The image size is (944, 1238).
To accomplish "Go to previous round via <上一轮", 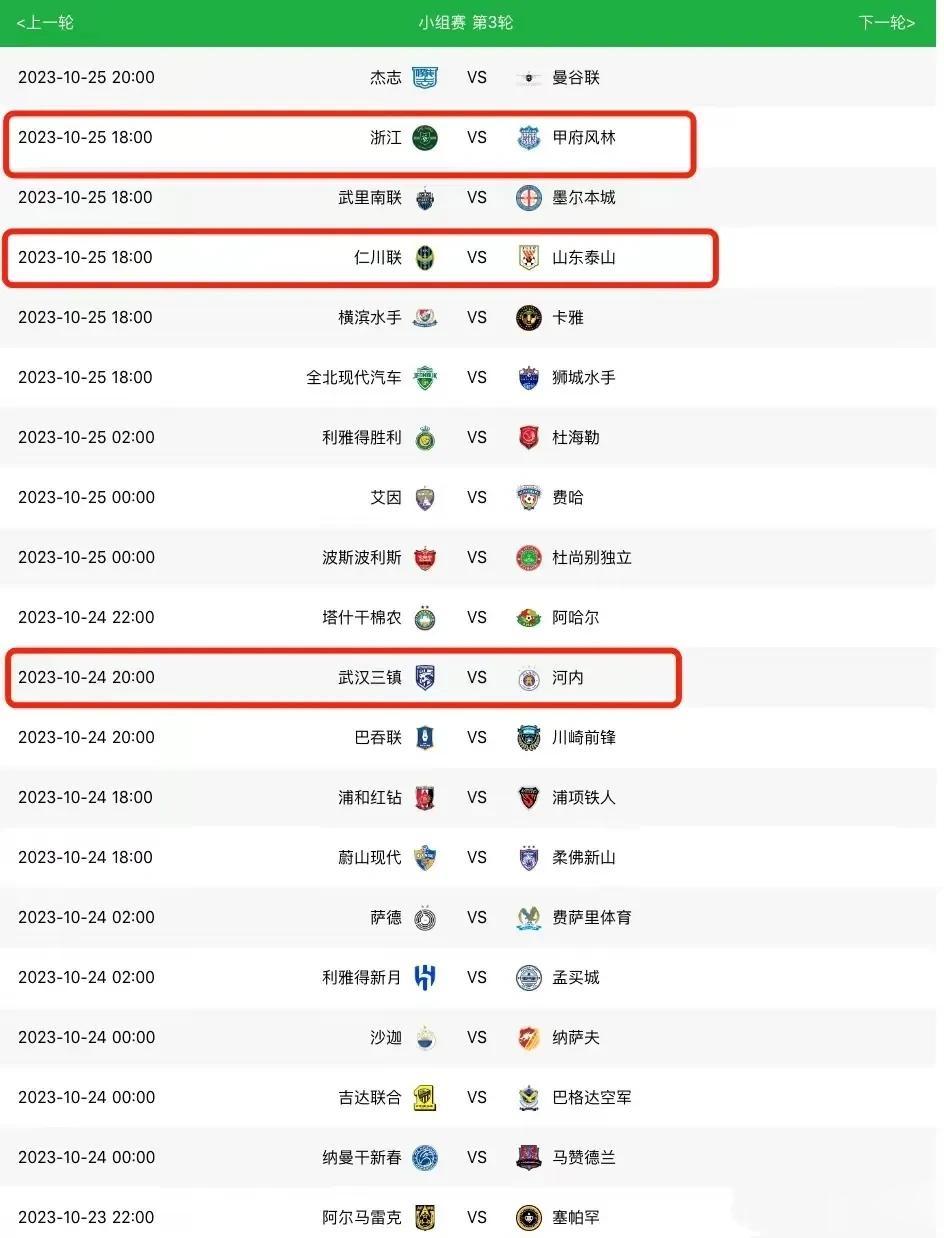I will click(x=46, y=22).
